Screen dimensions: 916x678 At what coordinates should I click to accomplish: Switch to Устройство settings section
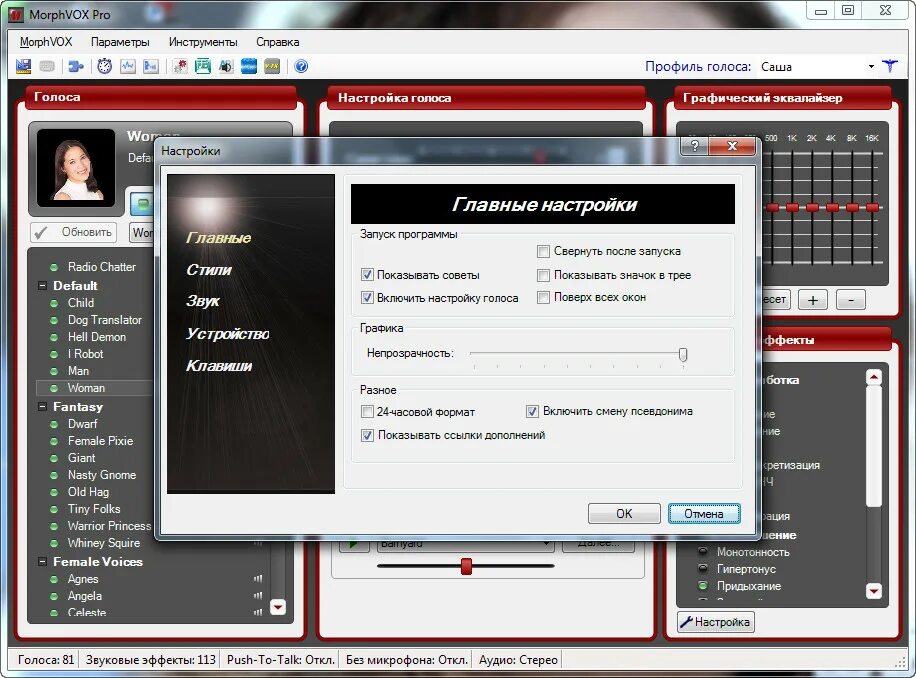[227, 333]
